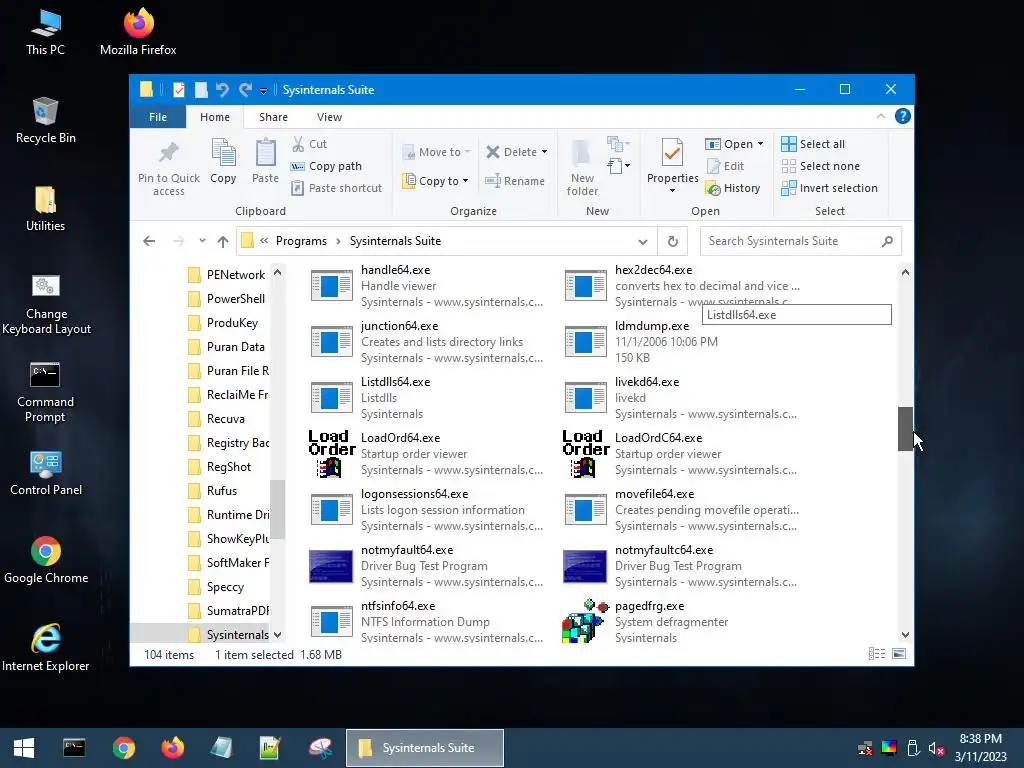Image resolution: width=1024 pixels, height=768 pixels.
Task: Open the Speccy folder in the tree
Action: click(225, 586)
